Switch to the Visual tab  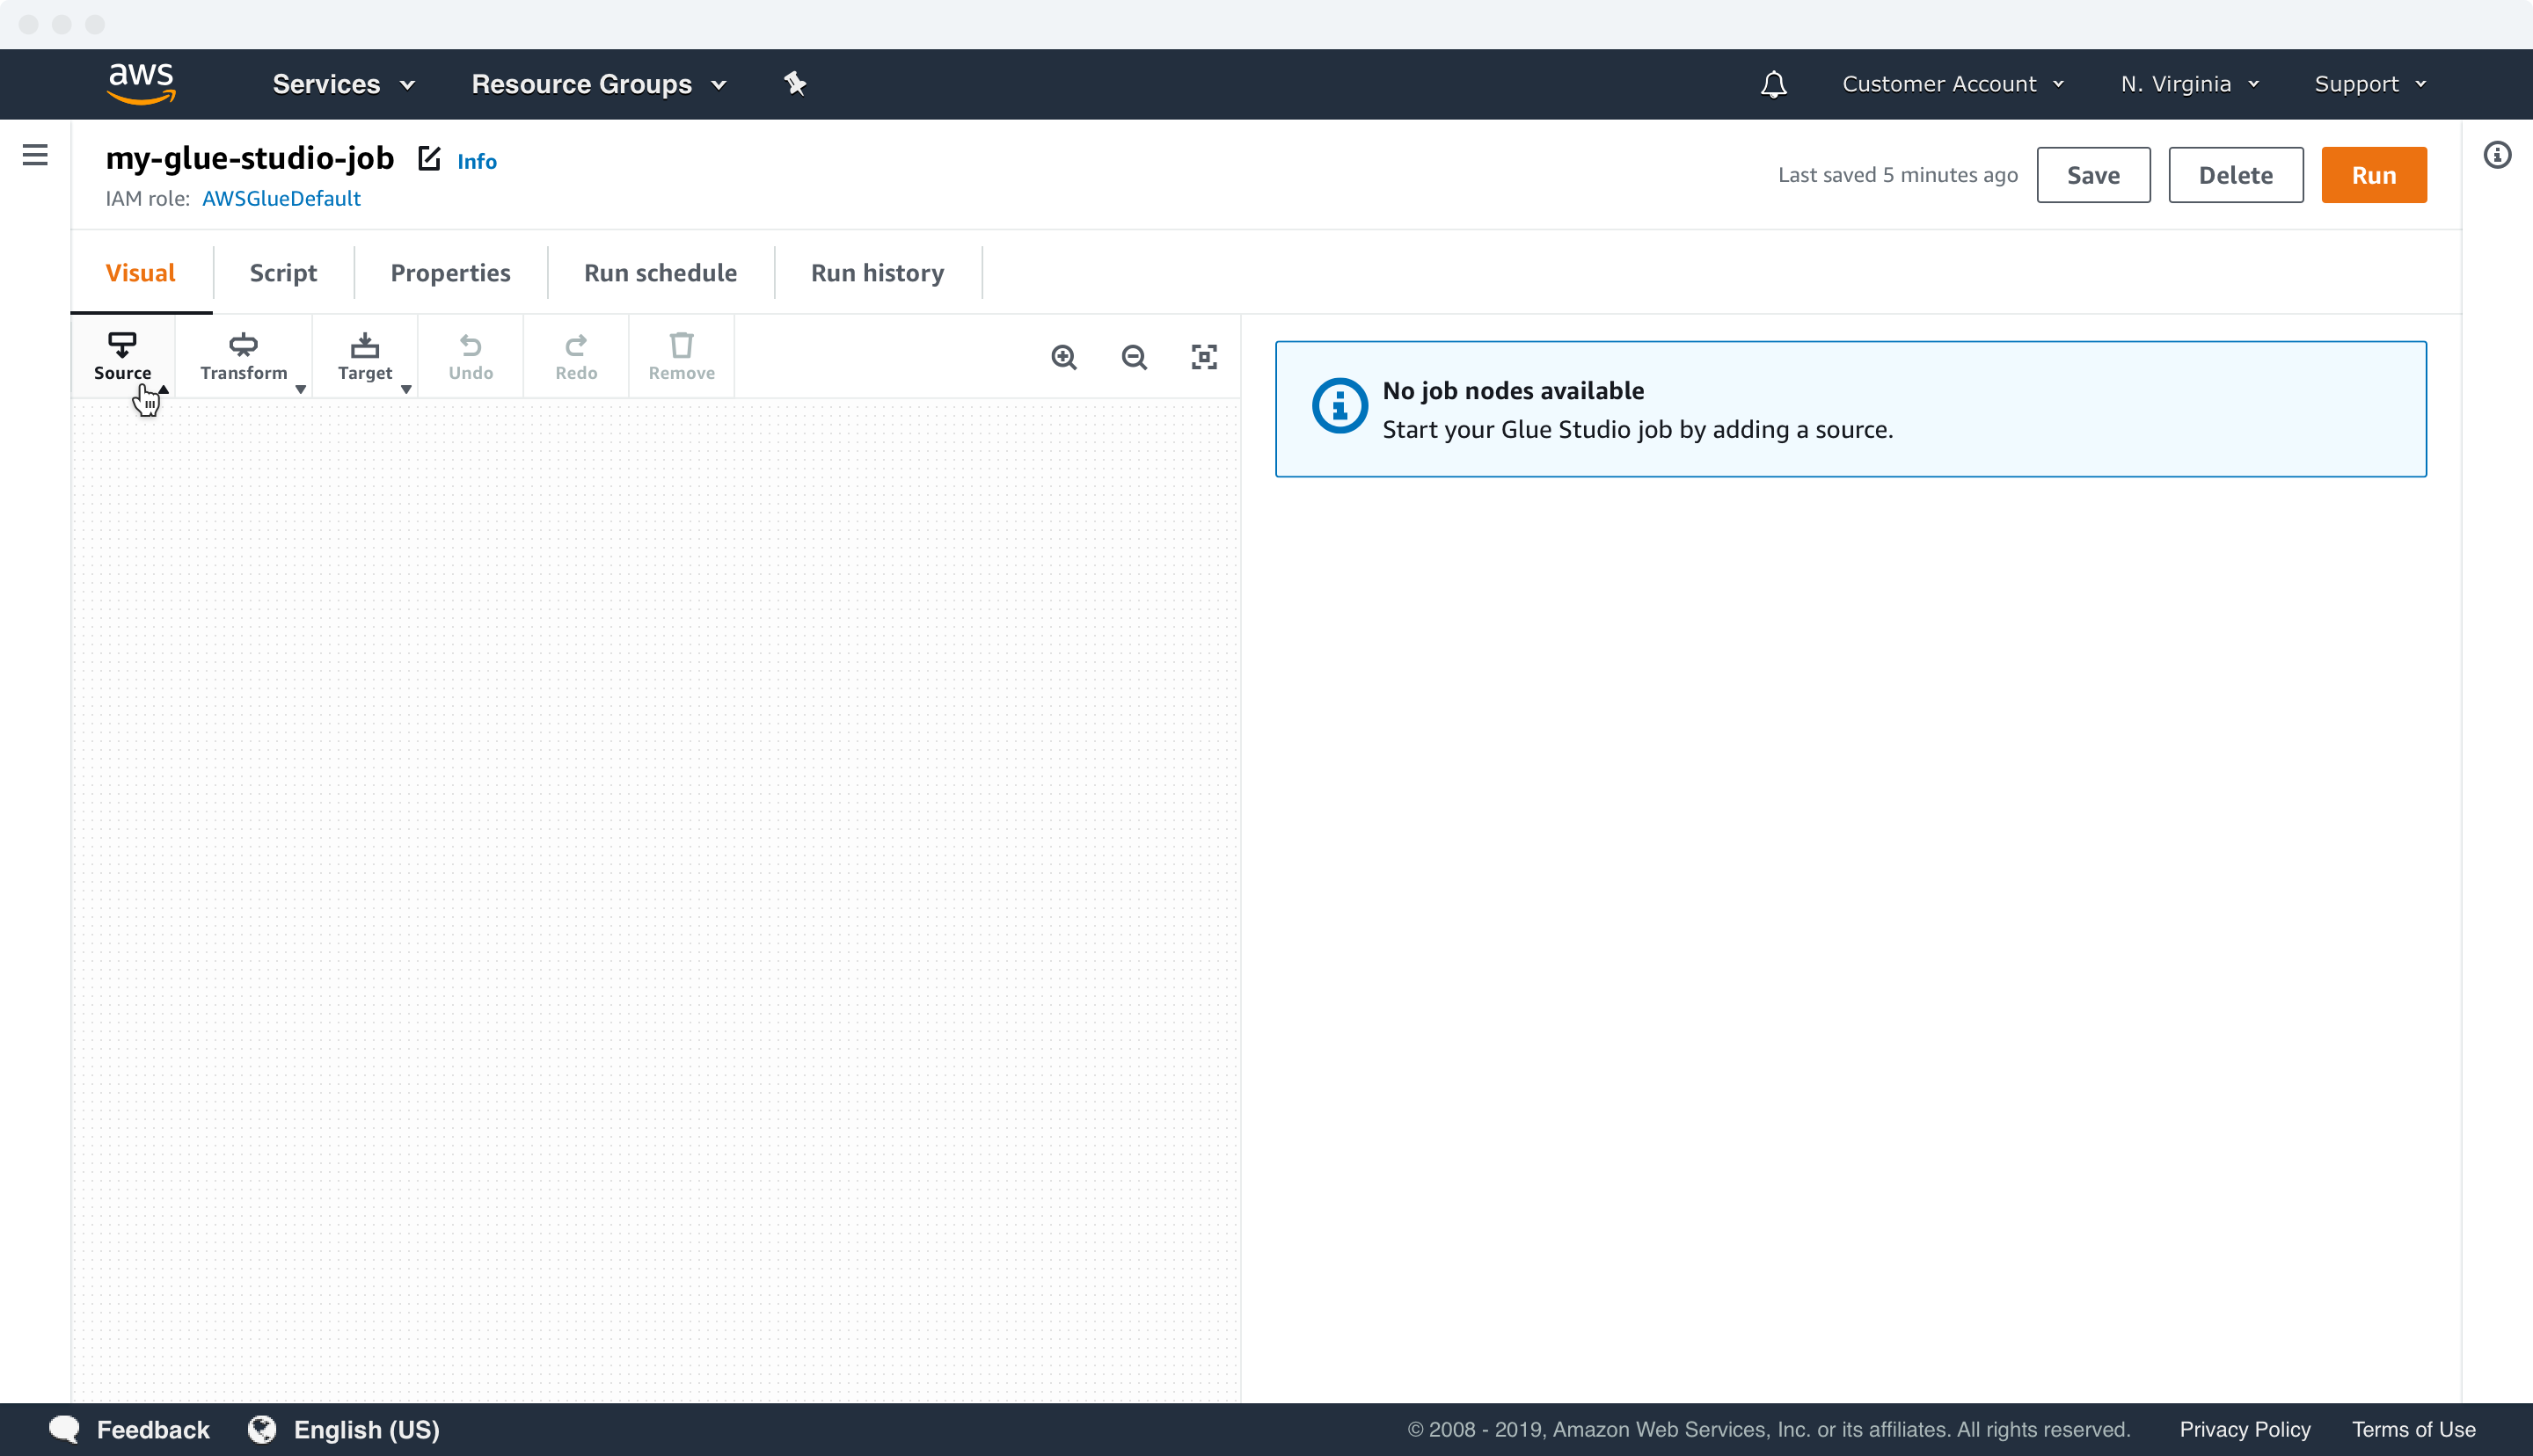coord(140,273)
